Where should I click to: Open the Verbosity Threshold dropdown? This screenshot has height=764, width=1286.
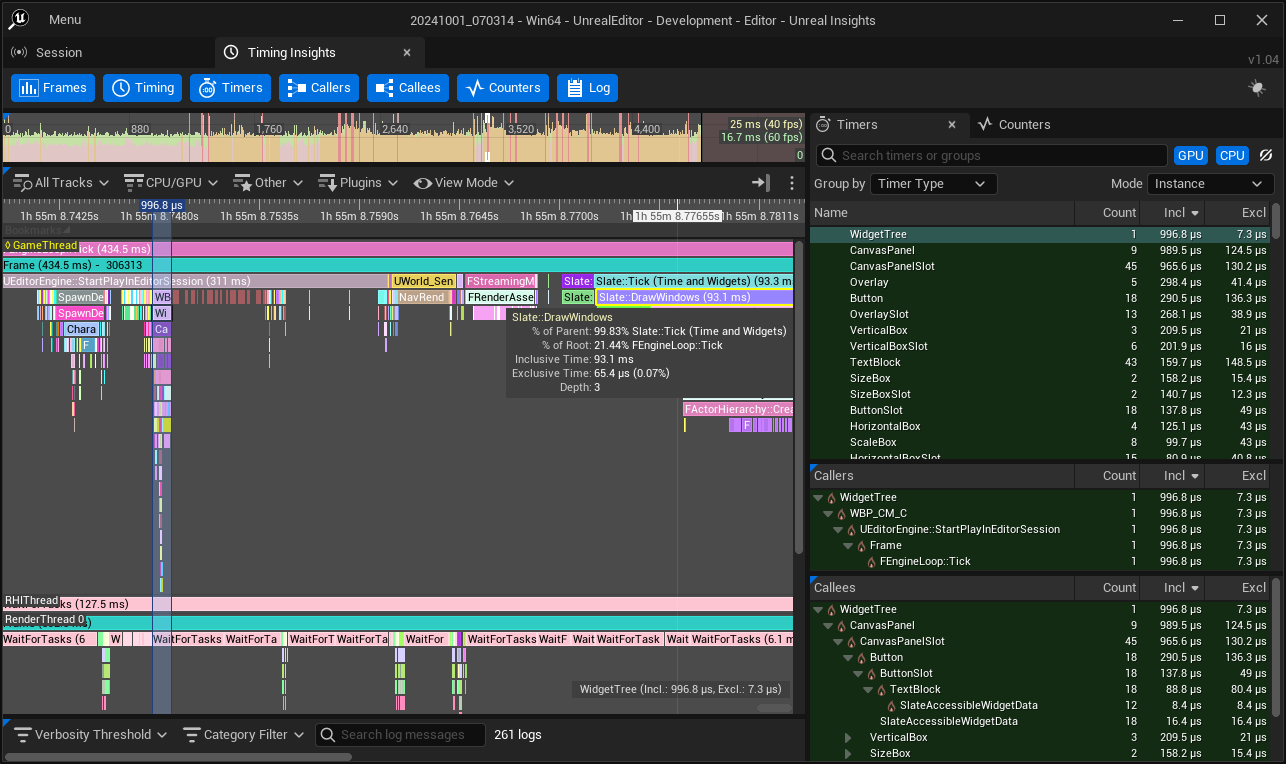(x=90, y=735)
